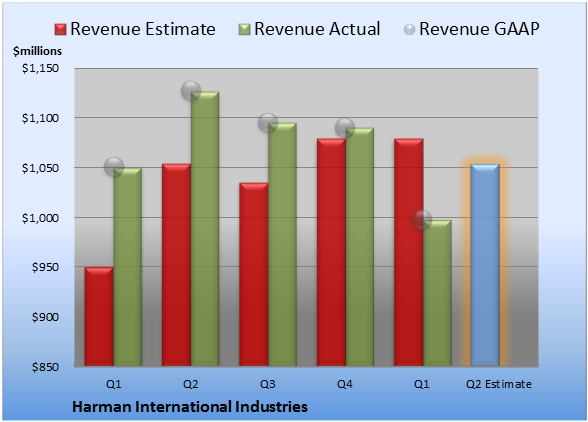This screenshot has height=422, width=588.
Task: Select the green Q3 Revenue Actual bar
Action: pos(282,244)
